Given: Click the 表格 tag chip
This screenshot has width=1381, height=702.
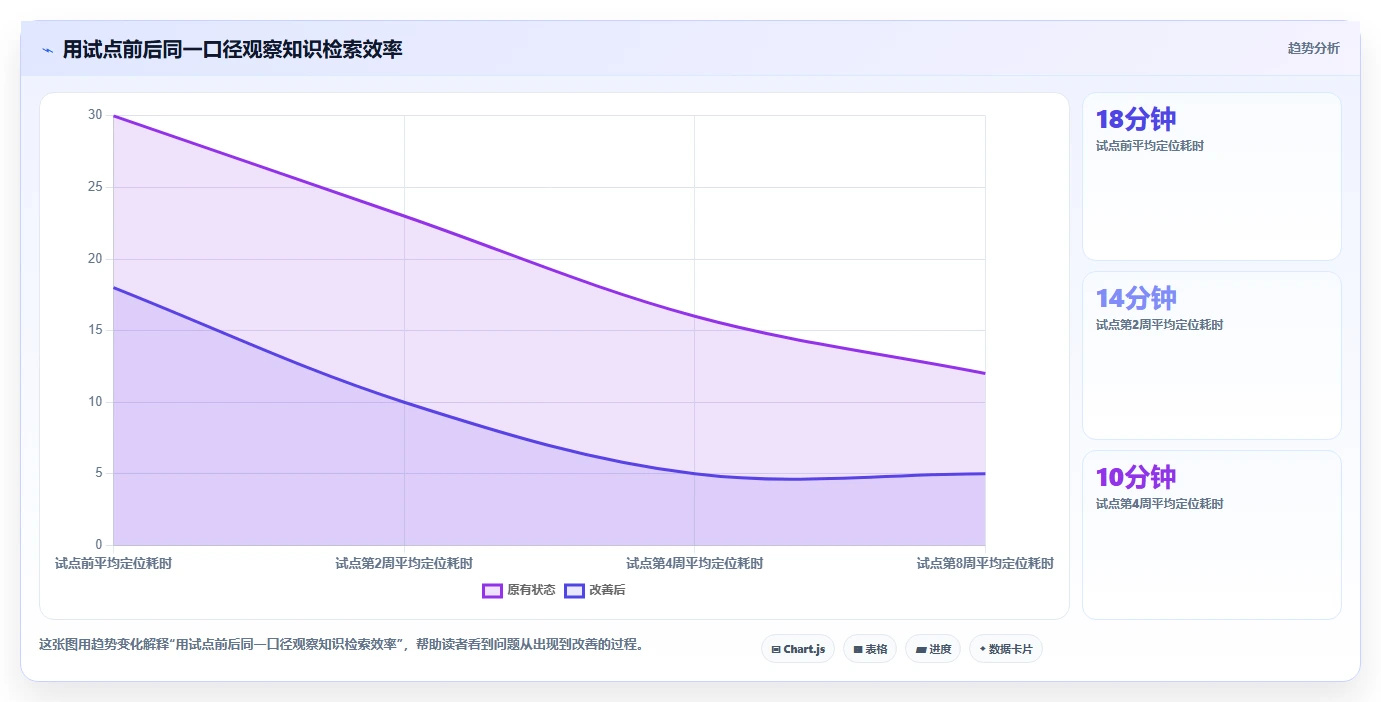Looking at the screenshot, I should click(870, 649).
